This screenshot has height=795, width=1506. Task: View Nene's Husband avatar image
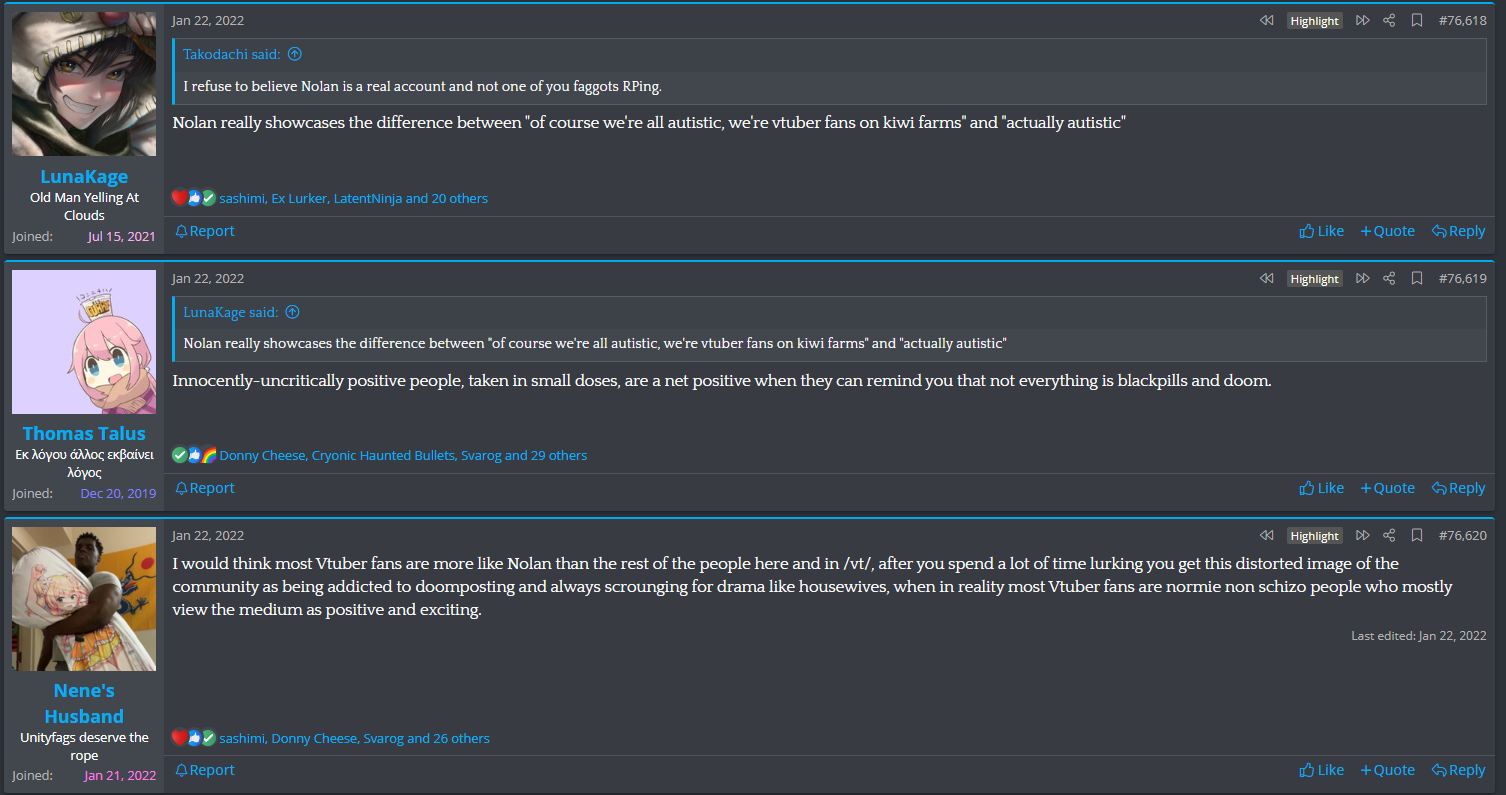tap(84, 599)
